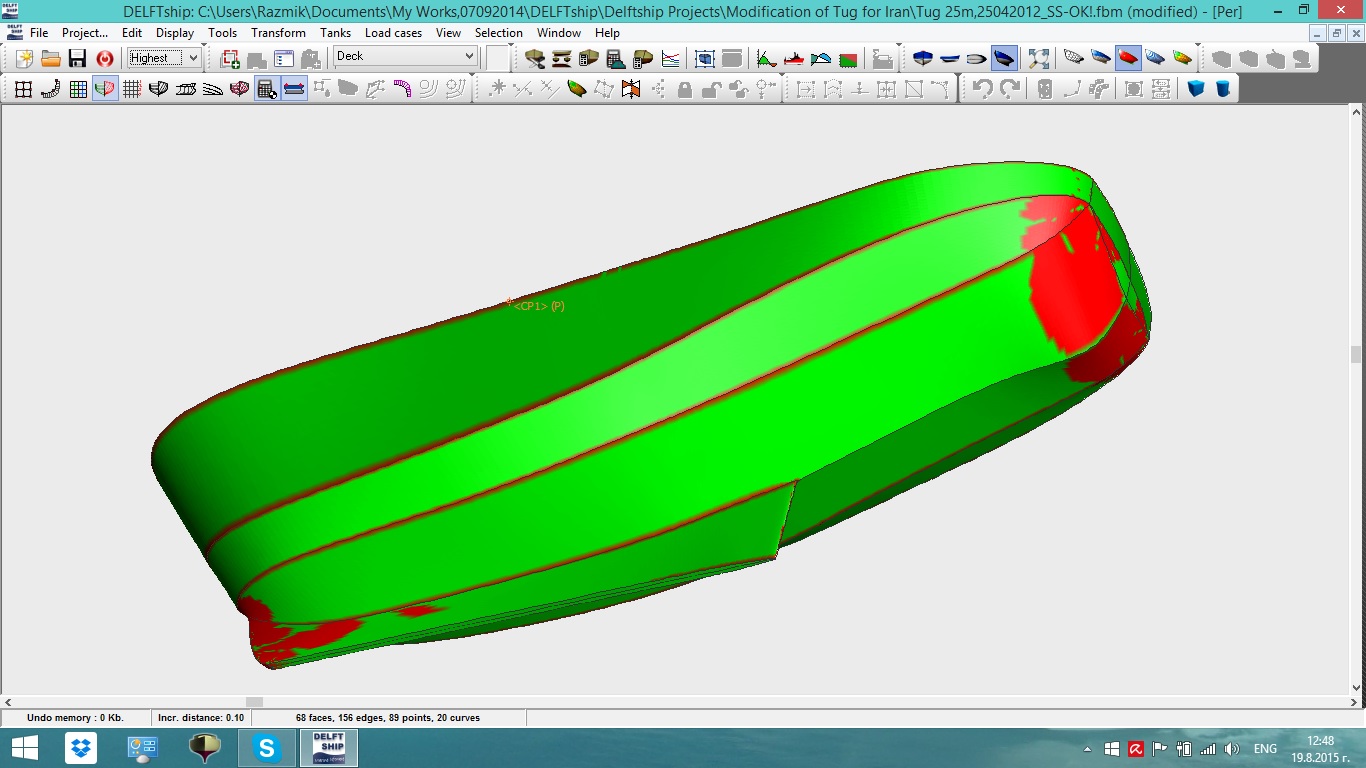
Task: Open the Windows Start button
Action: pyautogui.click(x=25, y=748)
